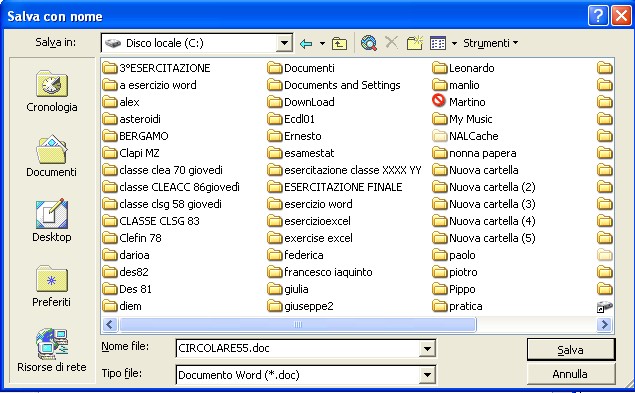Open Preferiti in the places bar

51,286
